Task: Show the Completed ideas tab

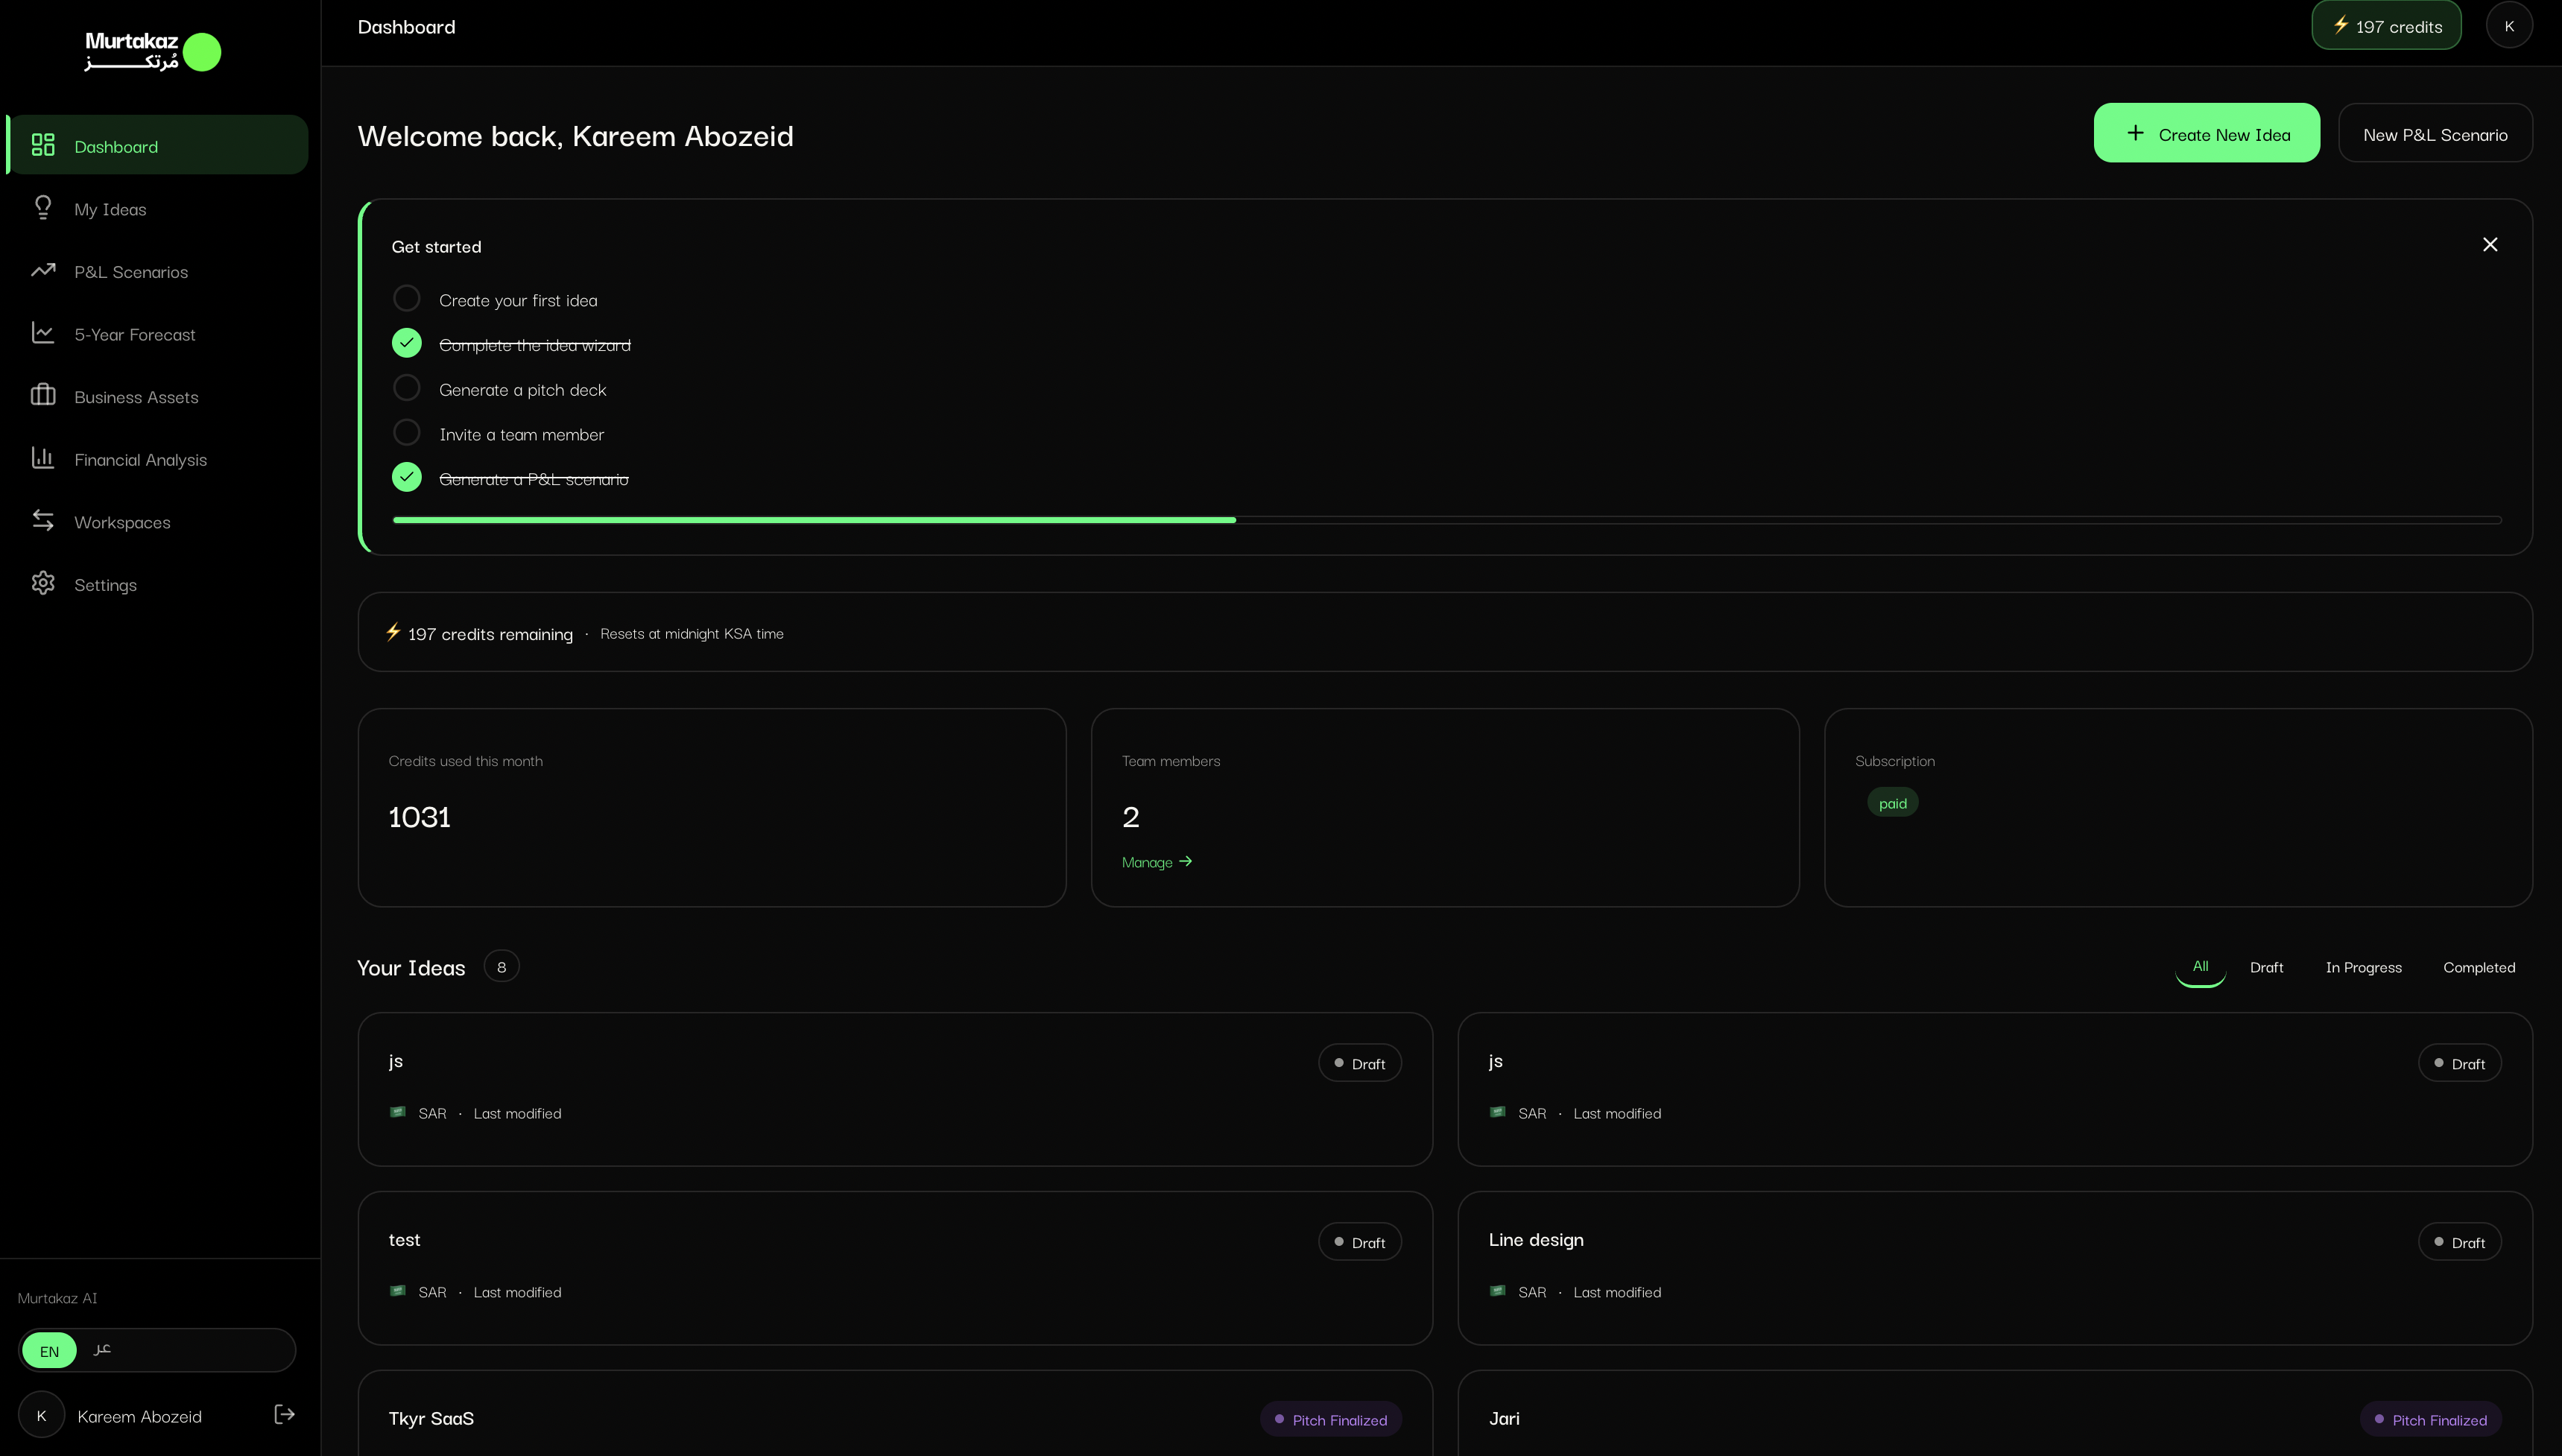Action: pos(2478,967)
